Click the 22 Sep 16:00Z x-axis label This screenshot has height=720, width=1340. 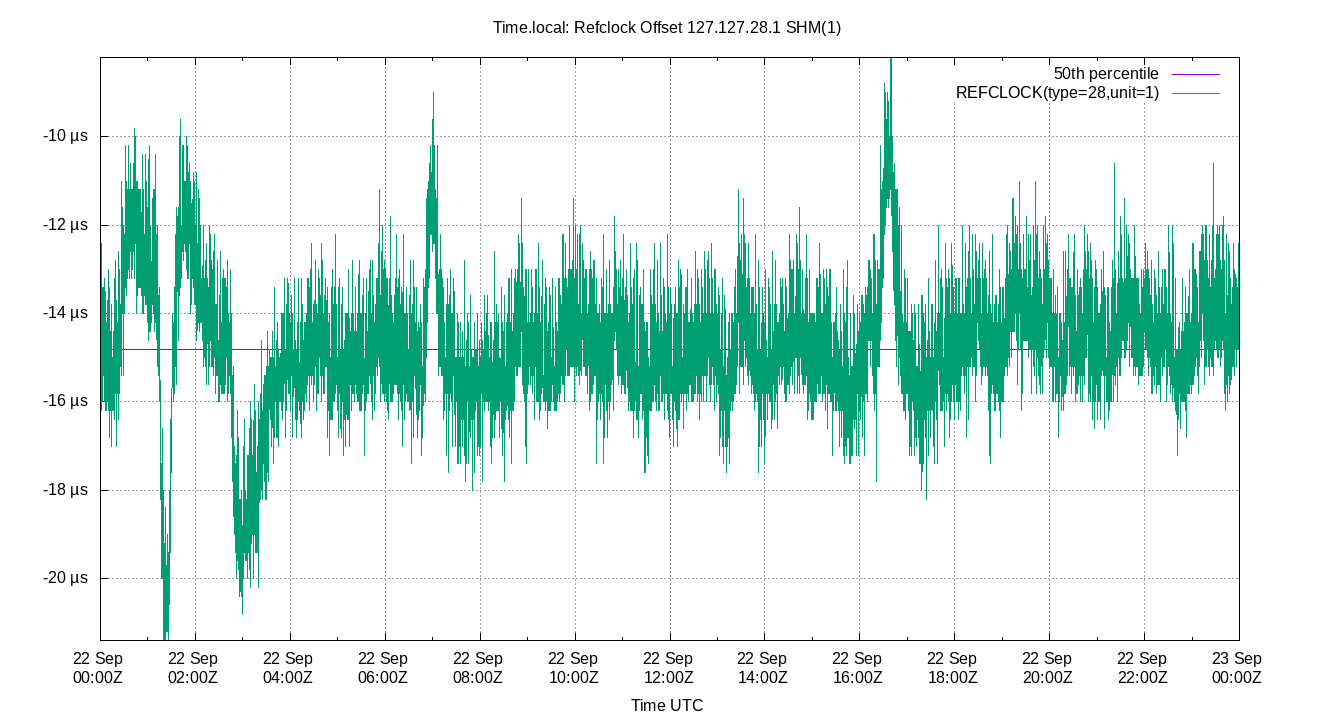point(858,668)
